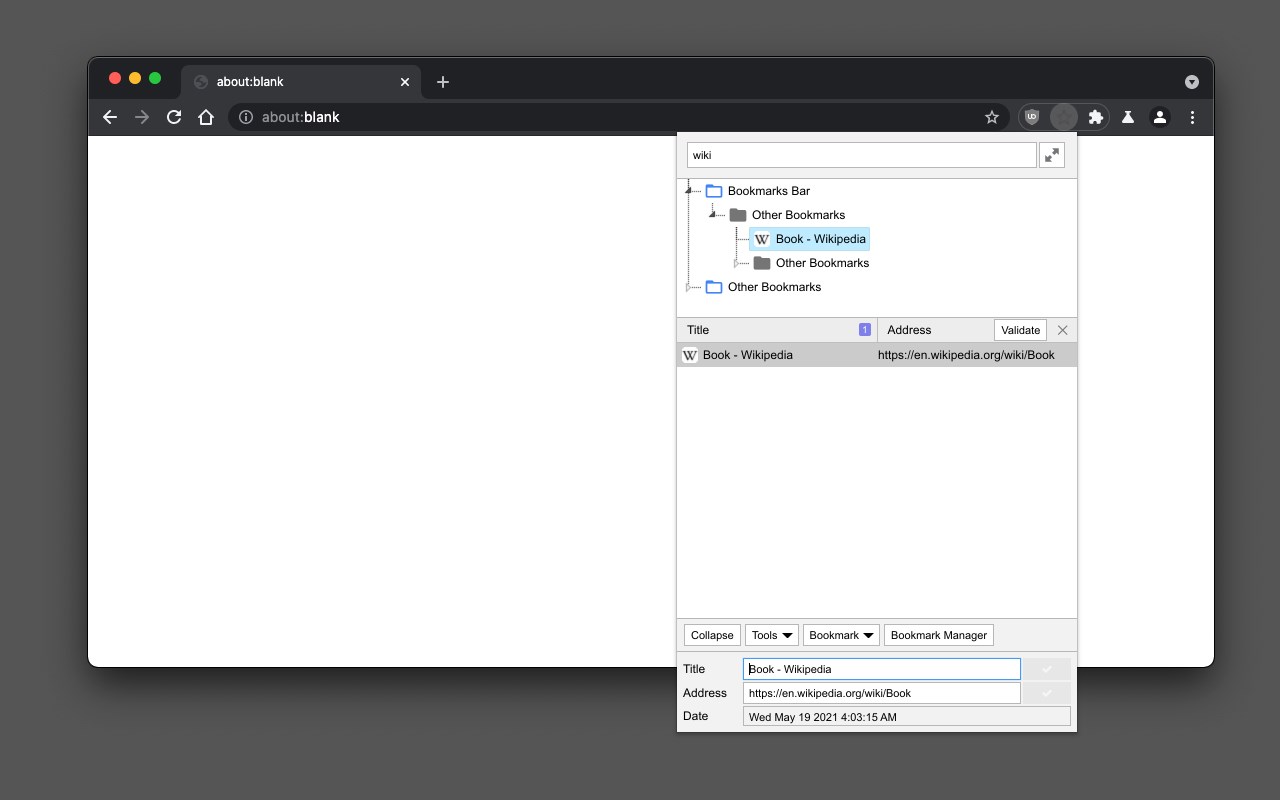
Task: Click the Wikipedia favicon in the tree
Action: (762, 239)
